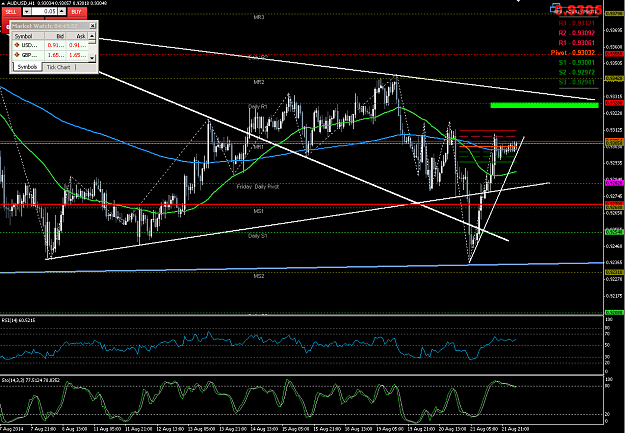Select the green rectangle zone on chart
The height and width of the screenshot is (433, 625).
point(544,105)
